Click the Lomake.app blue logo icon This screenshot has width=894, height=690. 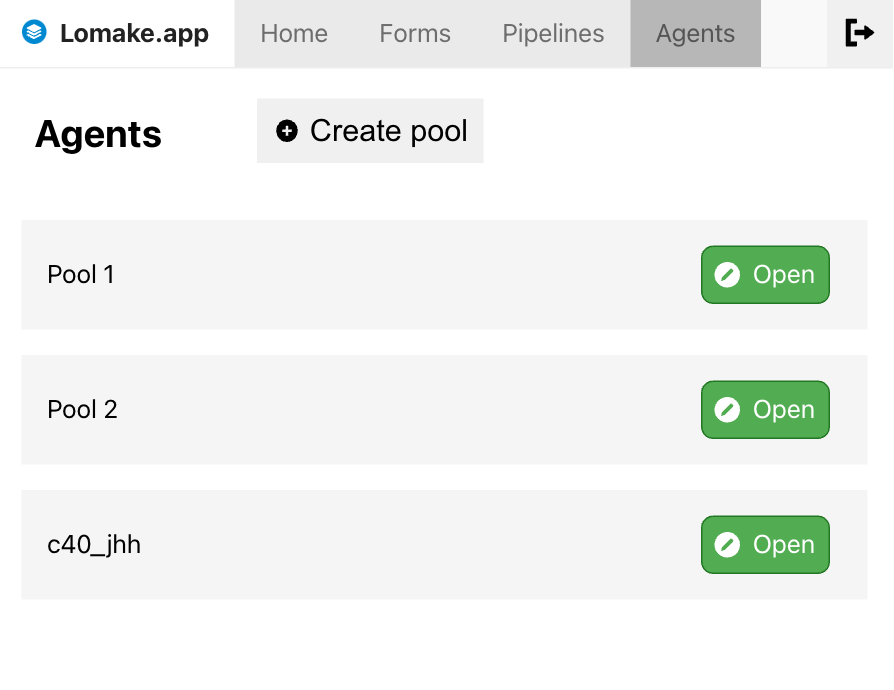[x=34, y=32]
